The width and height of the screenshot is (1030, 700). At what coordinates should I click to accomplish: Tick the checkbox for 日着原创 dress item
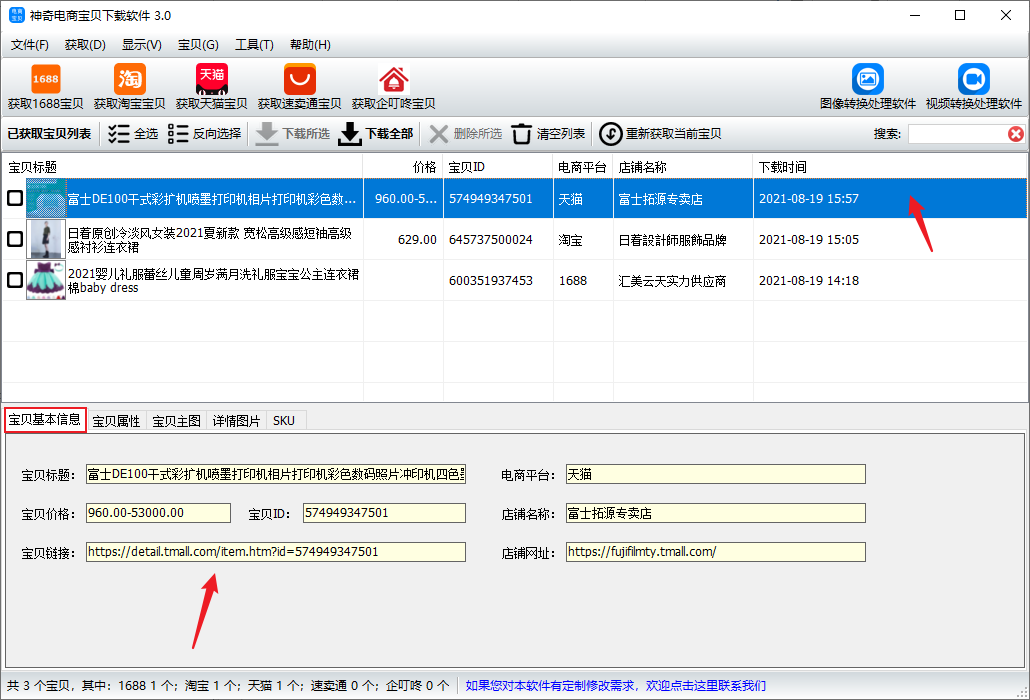pos(15,239)
